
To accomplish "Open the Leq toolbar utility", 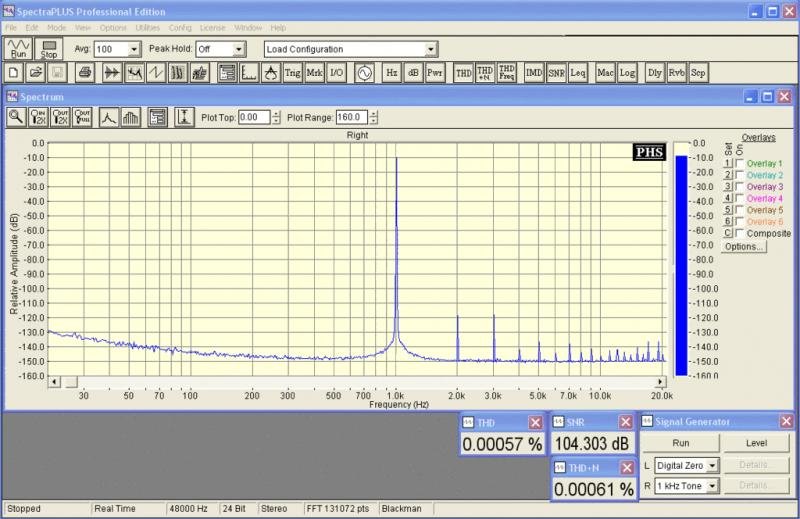I will (577, 73).
